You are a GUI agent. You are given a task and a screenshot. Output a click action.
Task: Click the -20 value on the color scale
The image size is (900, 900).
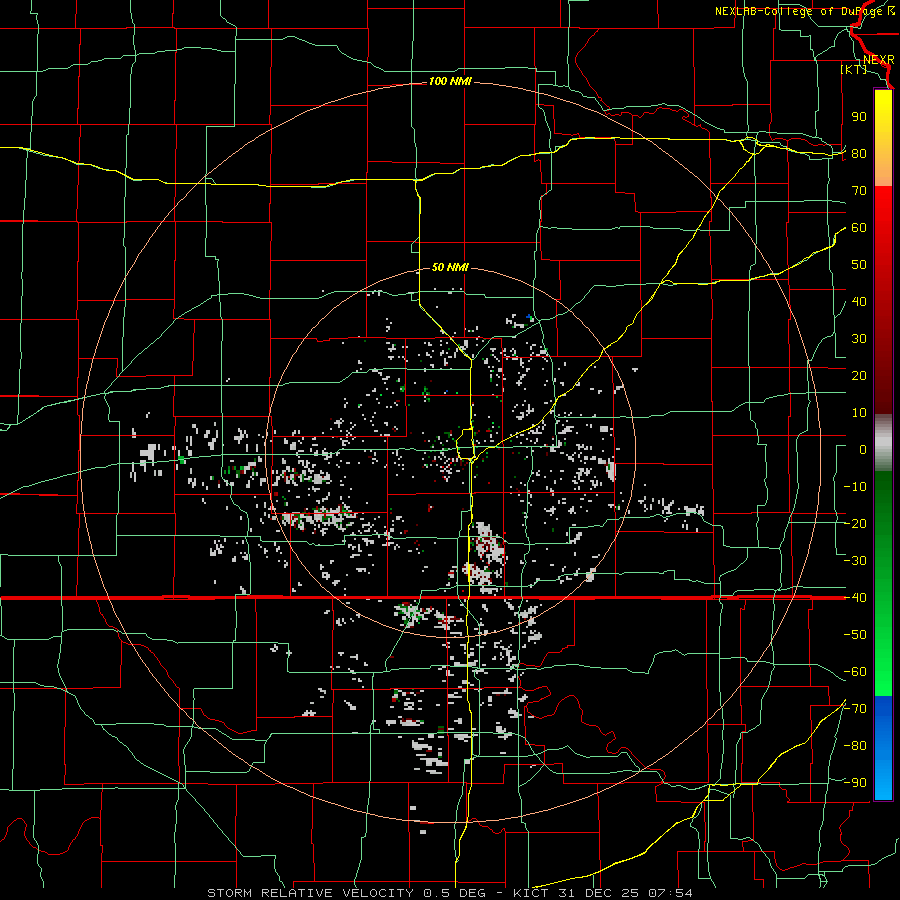(855, 524)
